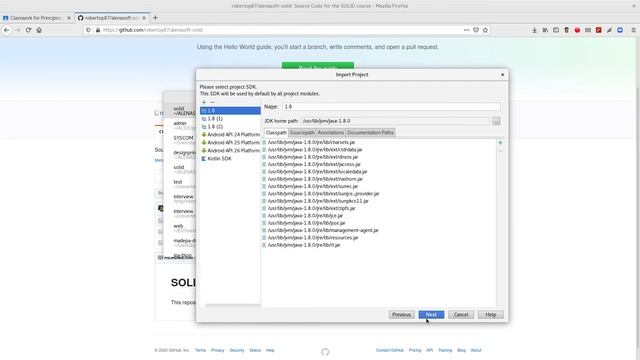Image resolution: width=640 pixels, height=360 pixels.
Task: Open the Documentation Paths tab
Action: [x=370, y=133]
